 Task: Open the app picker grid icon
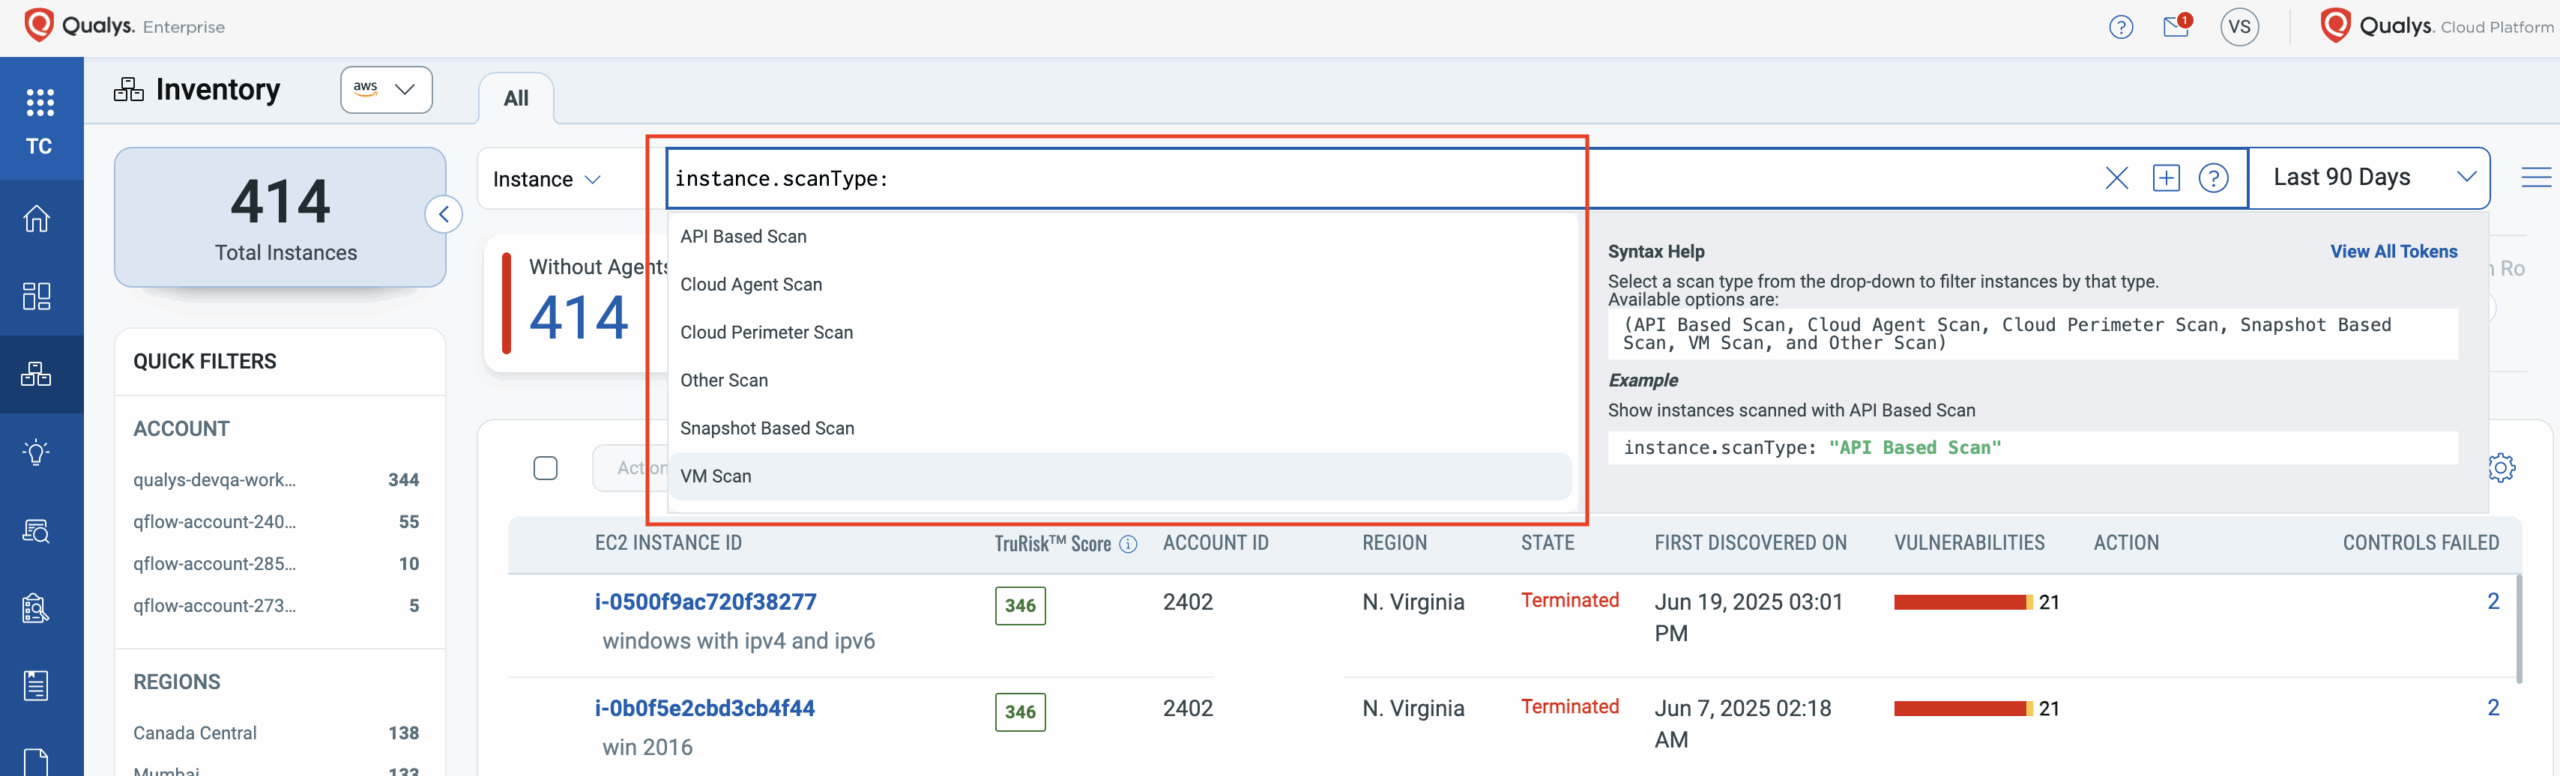[x=40, y=102]
